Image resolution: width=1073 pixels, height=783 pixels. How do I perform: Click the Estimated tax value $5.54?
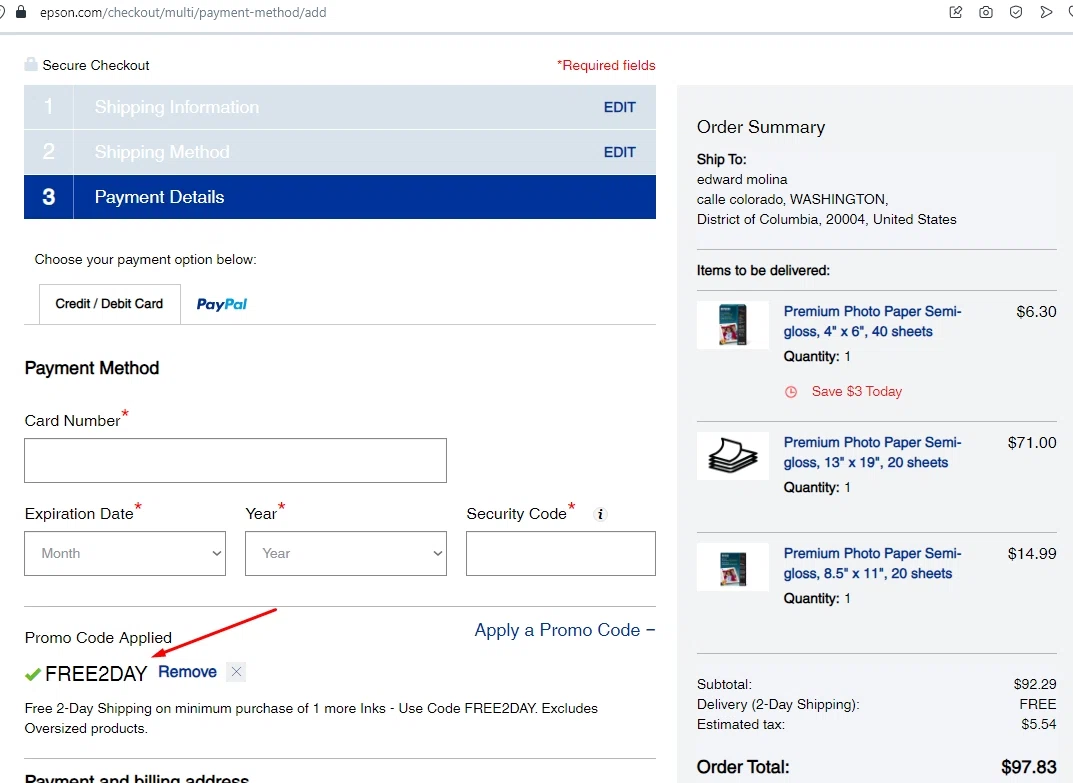(x=1039, y=724)
